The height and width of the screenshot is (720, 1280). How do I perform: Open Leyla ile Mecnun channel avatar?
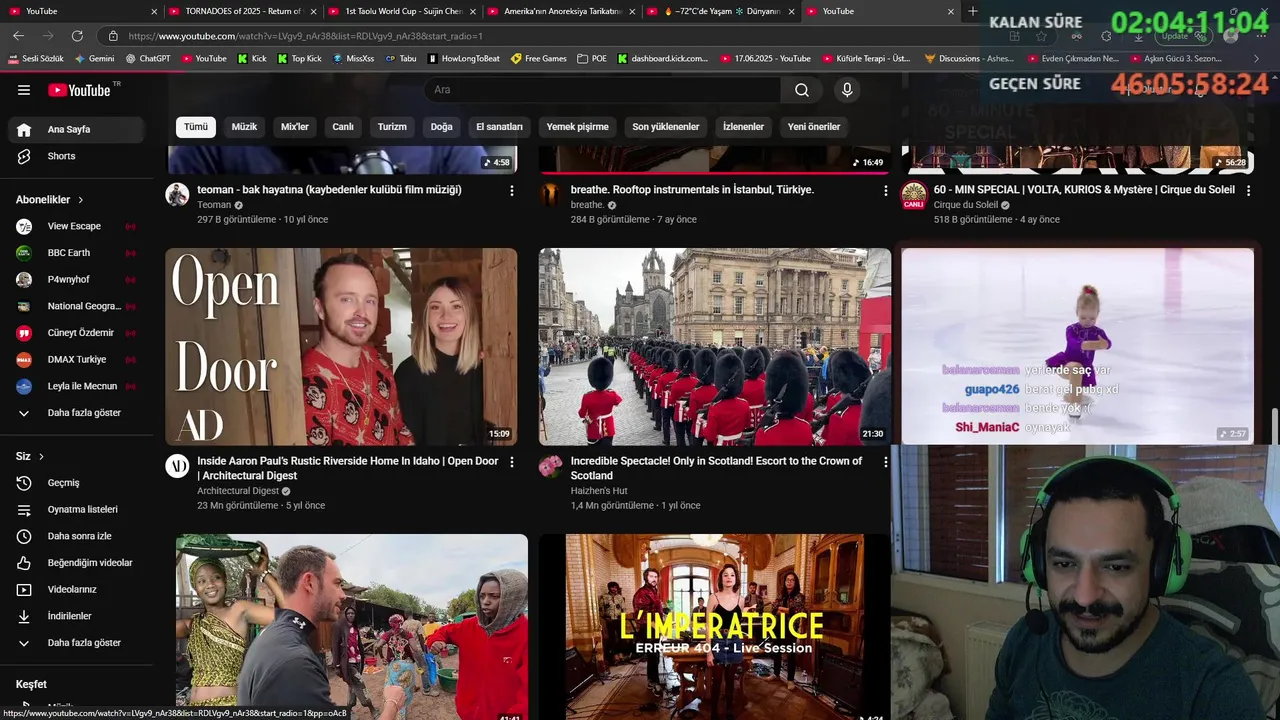point(24,386)
